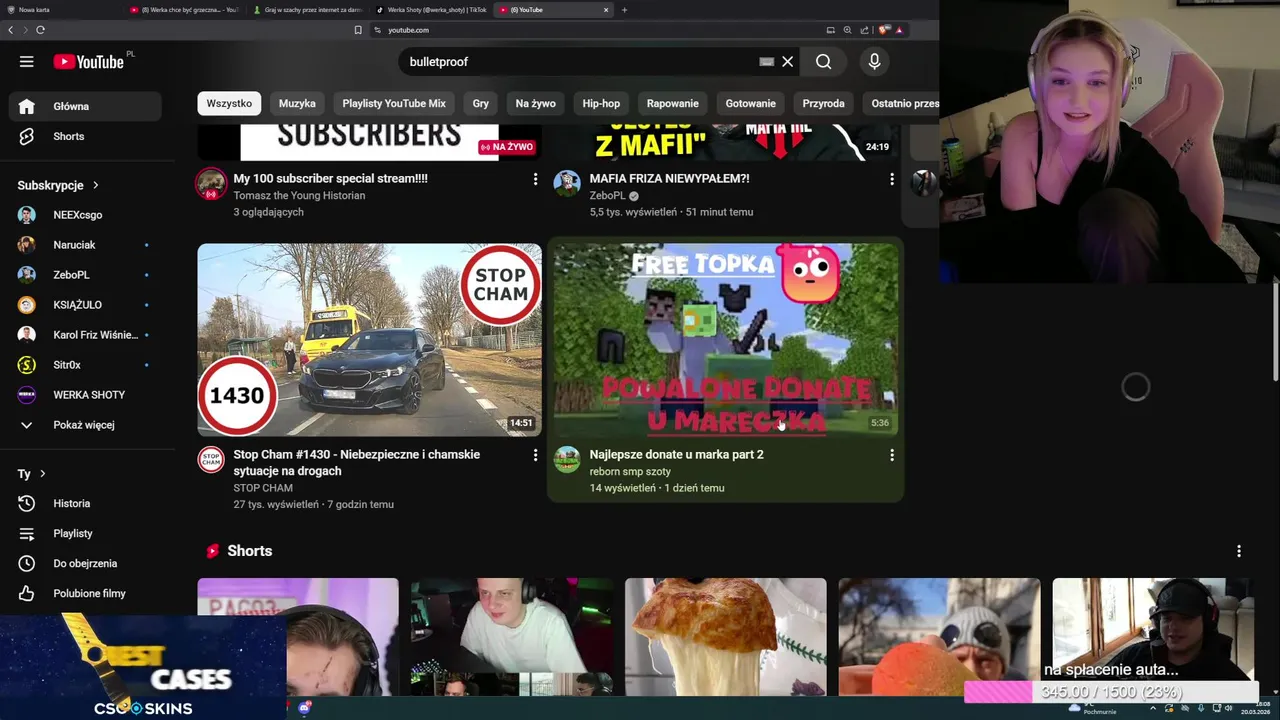Expand the Subskrypcje section chevron
The height and width of the screenshot is (720, 1280).
96,185
